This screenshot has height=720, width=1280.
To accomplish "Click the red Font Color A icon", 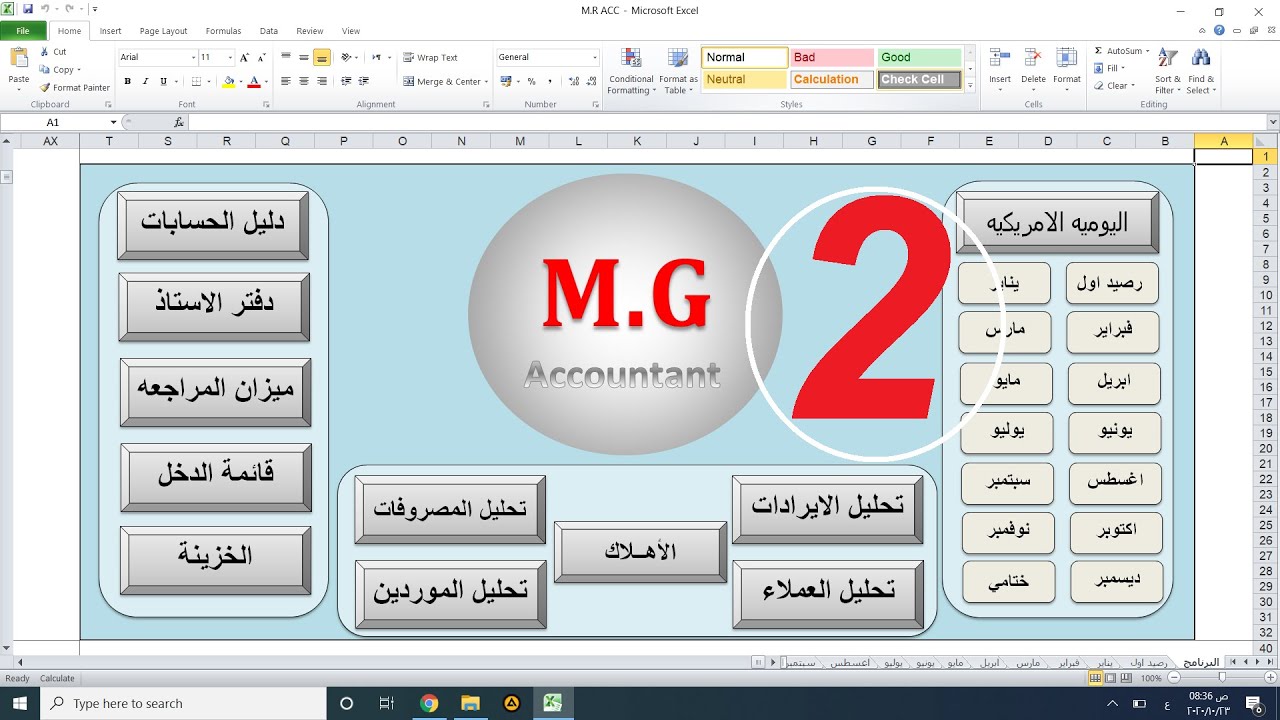I will (254, 82).
